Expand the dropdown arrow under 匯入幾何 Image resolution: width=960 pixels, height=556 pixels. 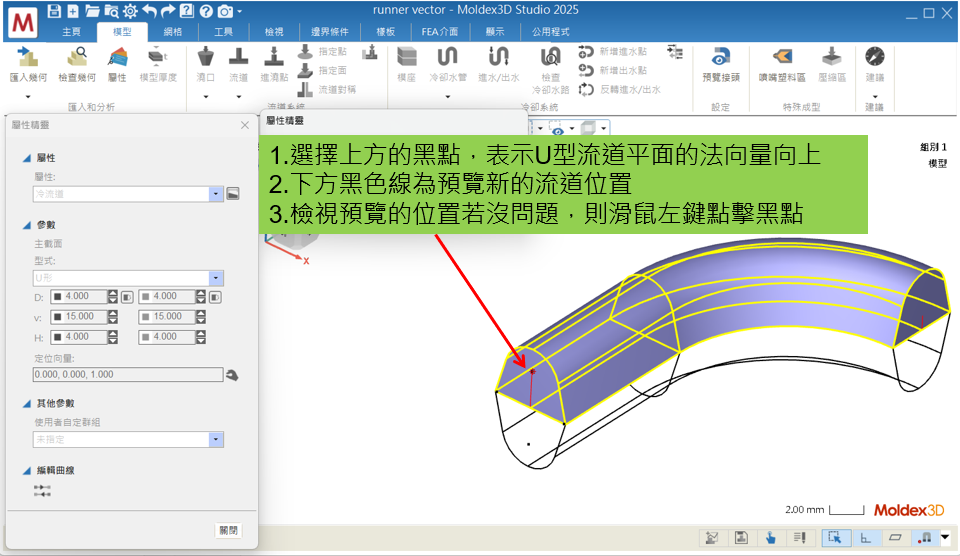pyautogui.click(x=28, y=97)
